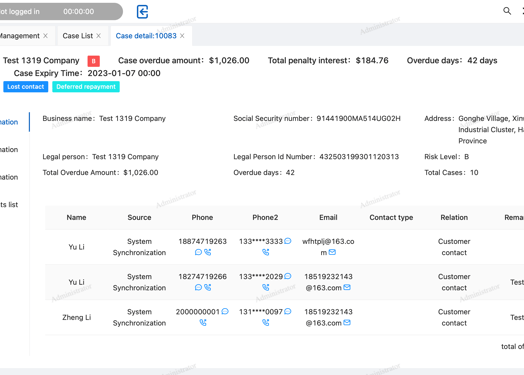Open sidebar item ending 'ts list'

click(x=9, y=205)
